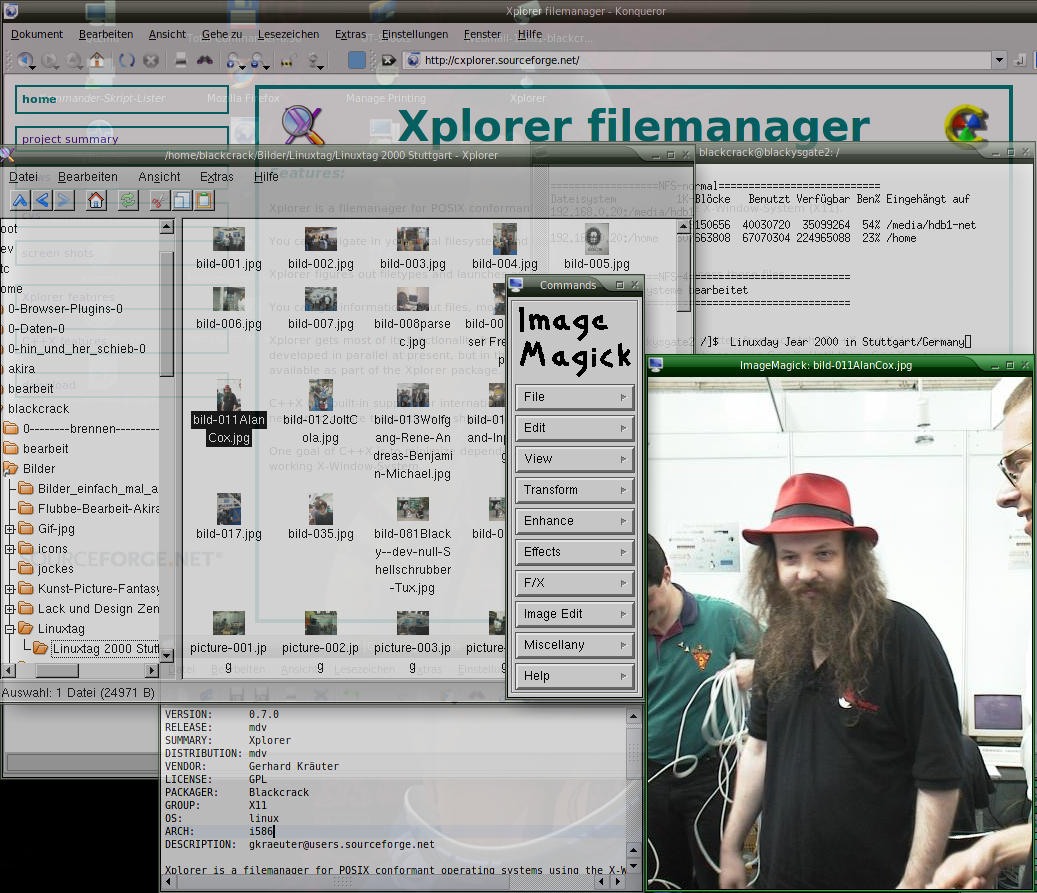The height and width of the screenshot is (893, 1037).
Task: Select the Bilder folder in tree
Action: 39,469
